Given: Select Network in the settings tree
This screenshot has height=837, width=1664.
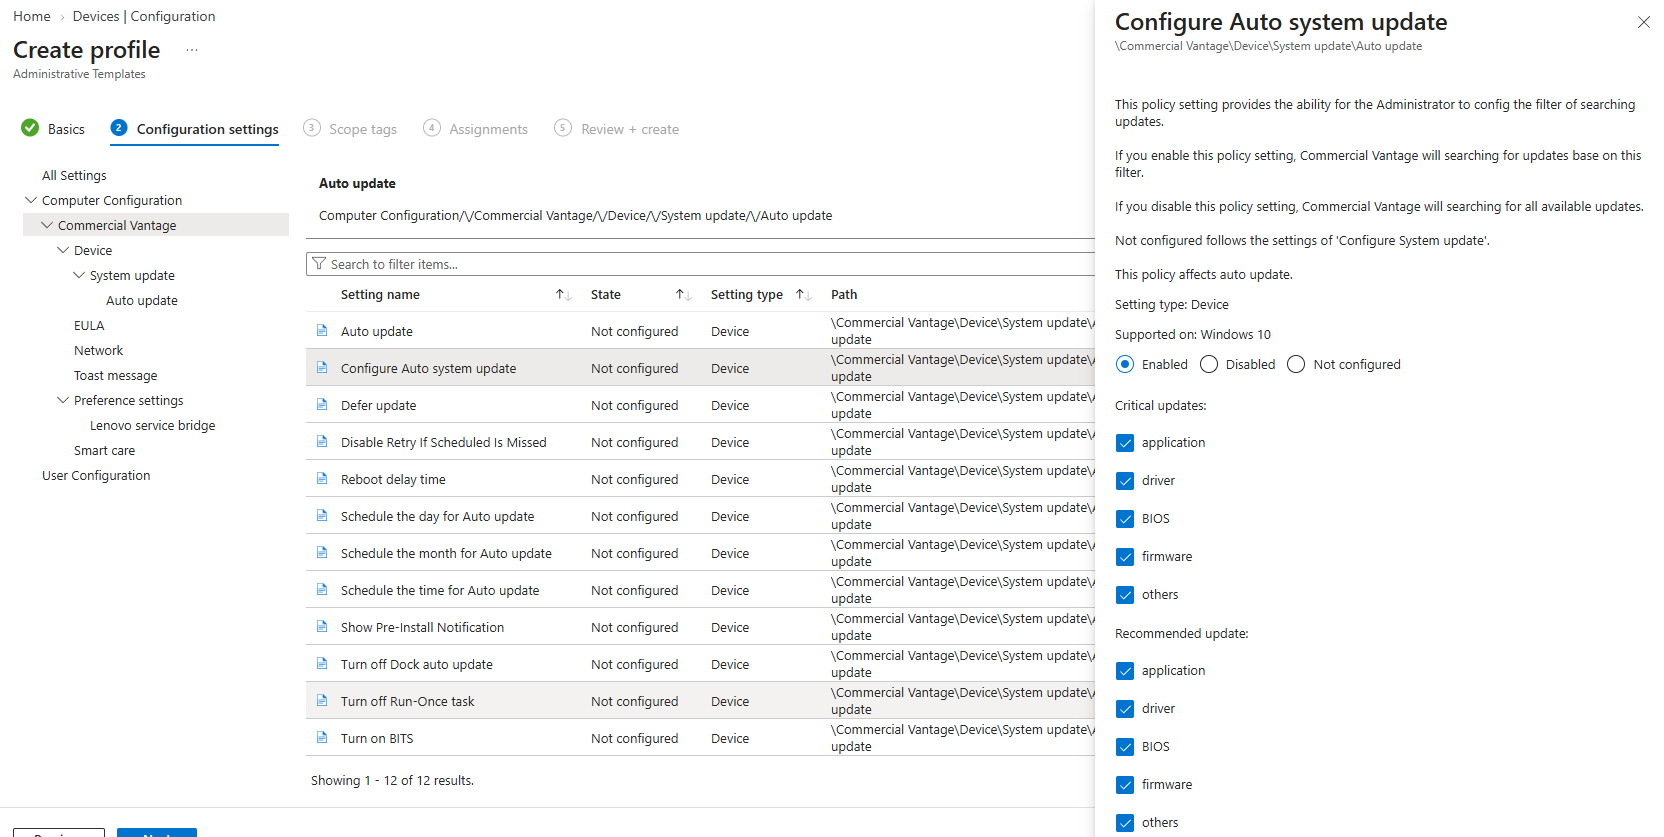Looking at the screenshot, I should [99, 350].
